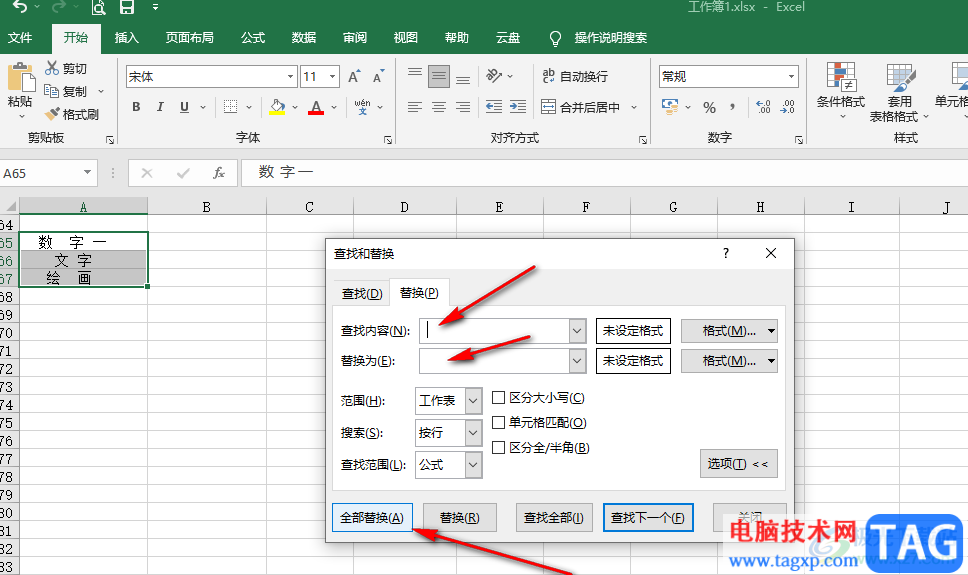Open the File menu tab
Image resolution: width=968 pixels, height=575 pixels.
click(20, 38)
